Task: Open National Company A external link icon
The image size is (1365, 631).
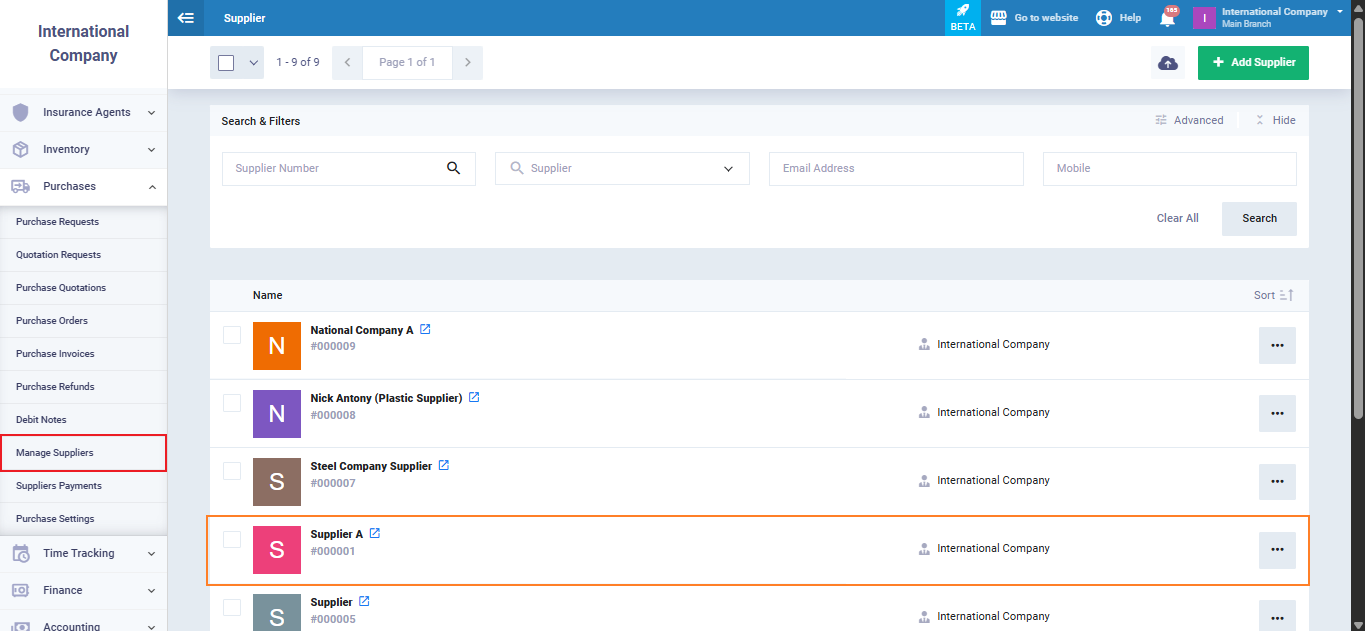Action: (x=425, y=330)
